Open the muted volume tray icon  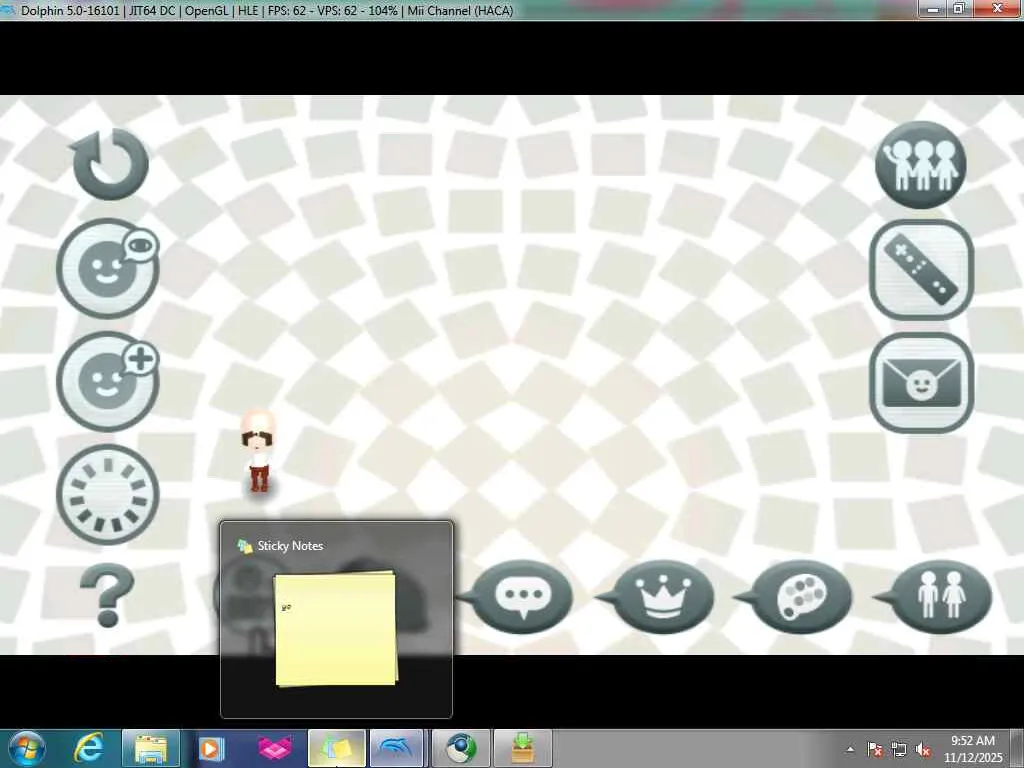923,750
